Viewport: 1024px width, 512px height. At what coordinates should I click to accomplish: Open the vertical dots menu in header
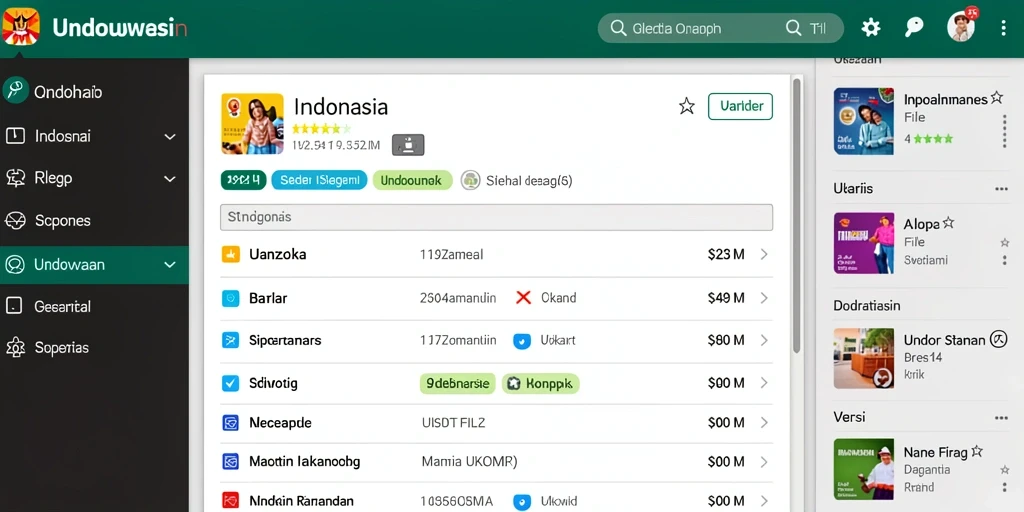tap(1004, 27)
